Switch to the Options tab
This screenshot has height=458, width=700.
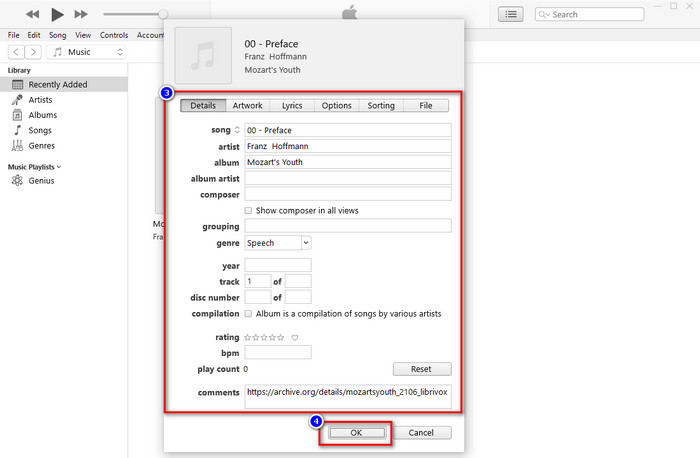coord(337,106)
